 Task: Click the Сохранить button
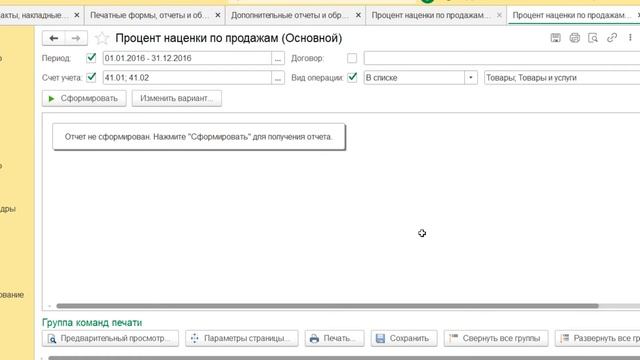(x=404, y=338)
